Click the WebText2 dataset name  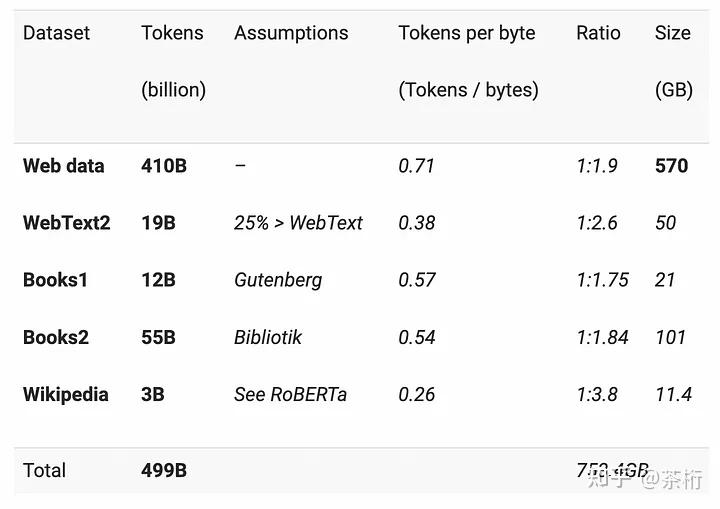66,223
